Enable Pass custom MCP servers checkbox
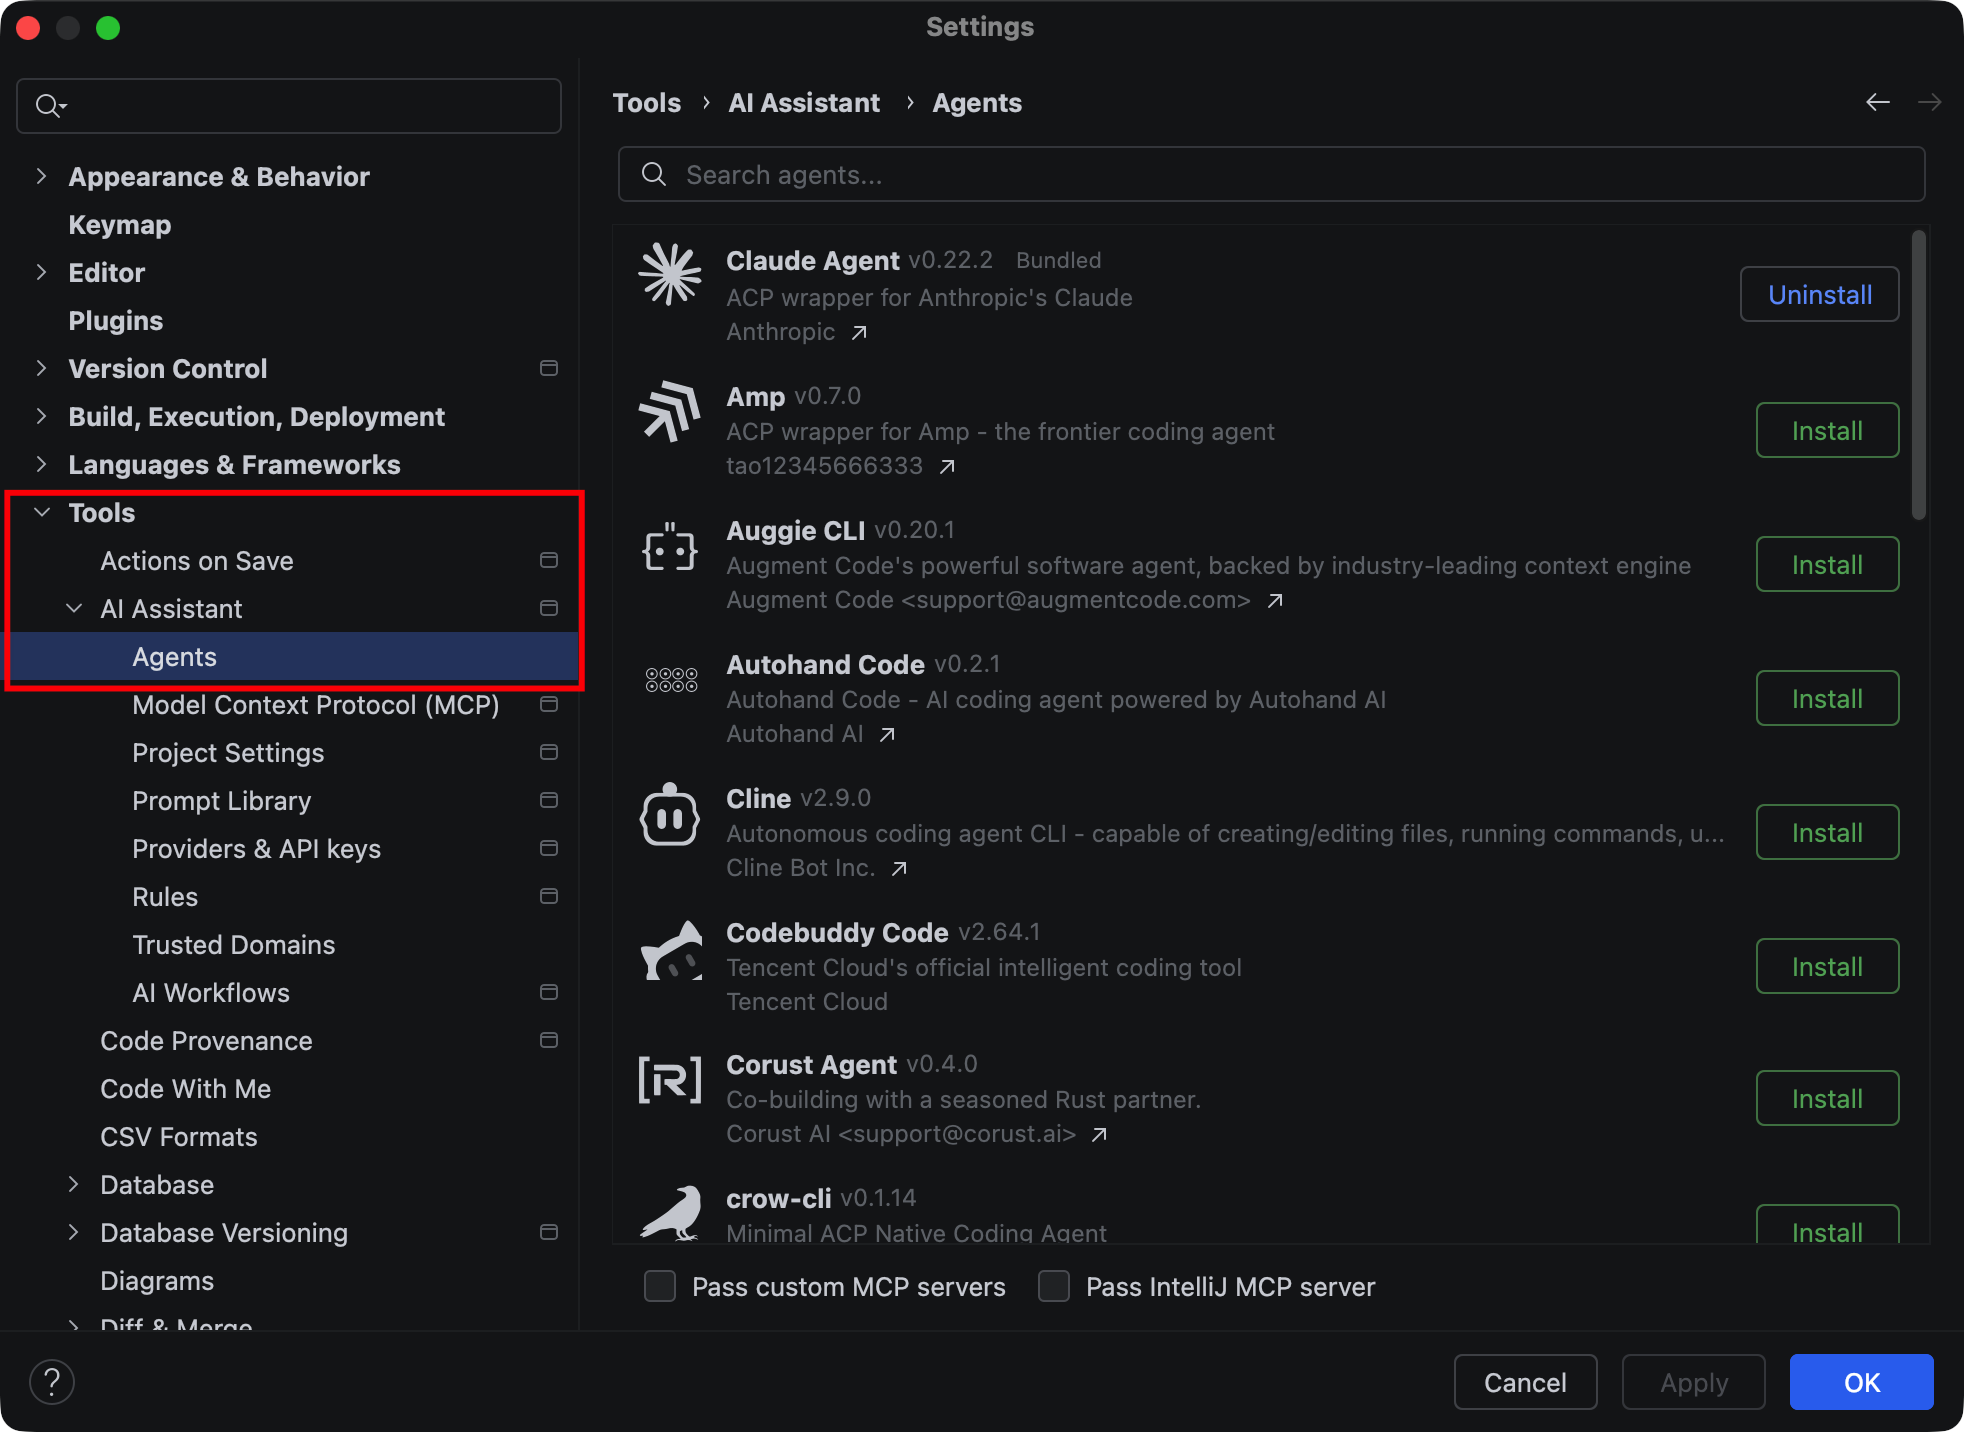The image size is (1964, 1432). [x=660, y=1286]
